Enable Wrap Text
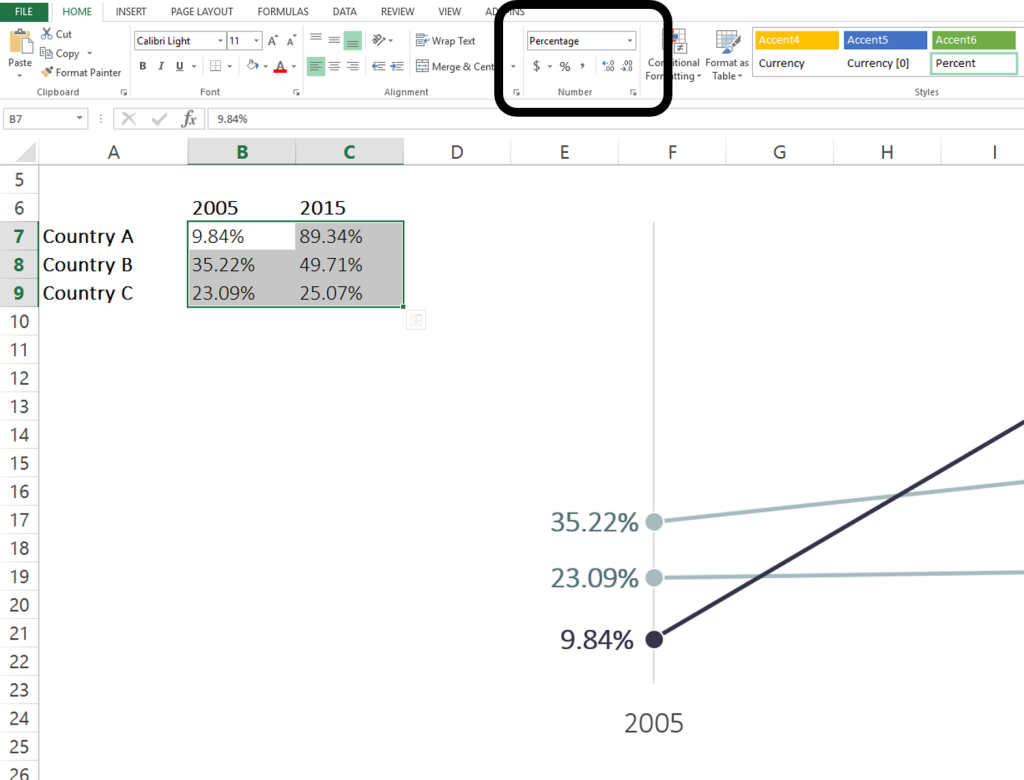1024x780 pixels. (x=445, y=41)
